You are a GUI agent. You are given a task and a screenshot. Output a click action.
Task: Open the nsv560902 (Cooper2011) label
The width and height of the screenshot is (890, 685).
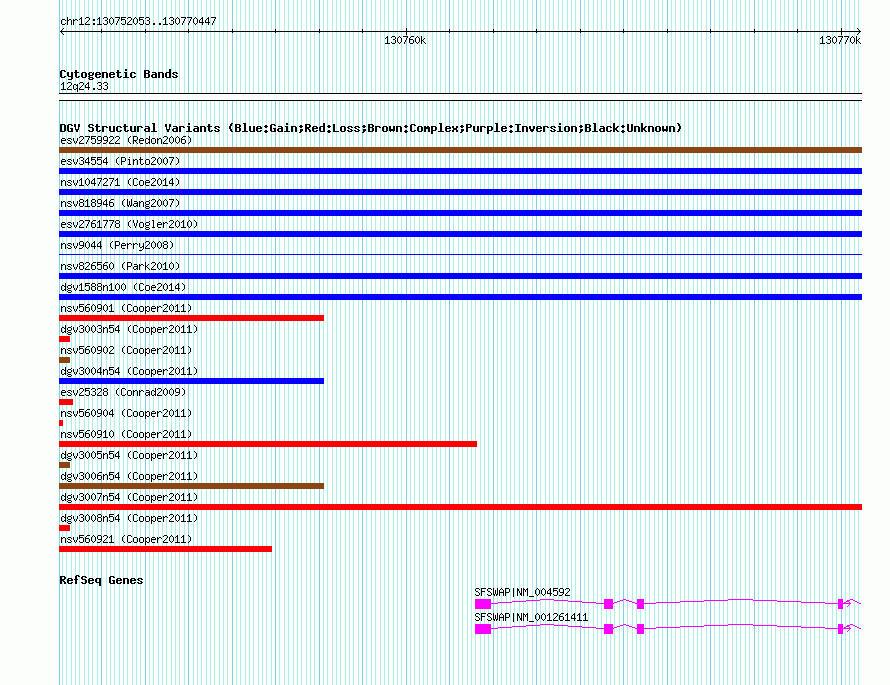pyautogui.click(x=126, y=350)
